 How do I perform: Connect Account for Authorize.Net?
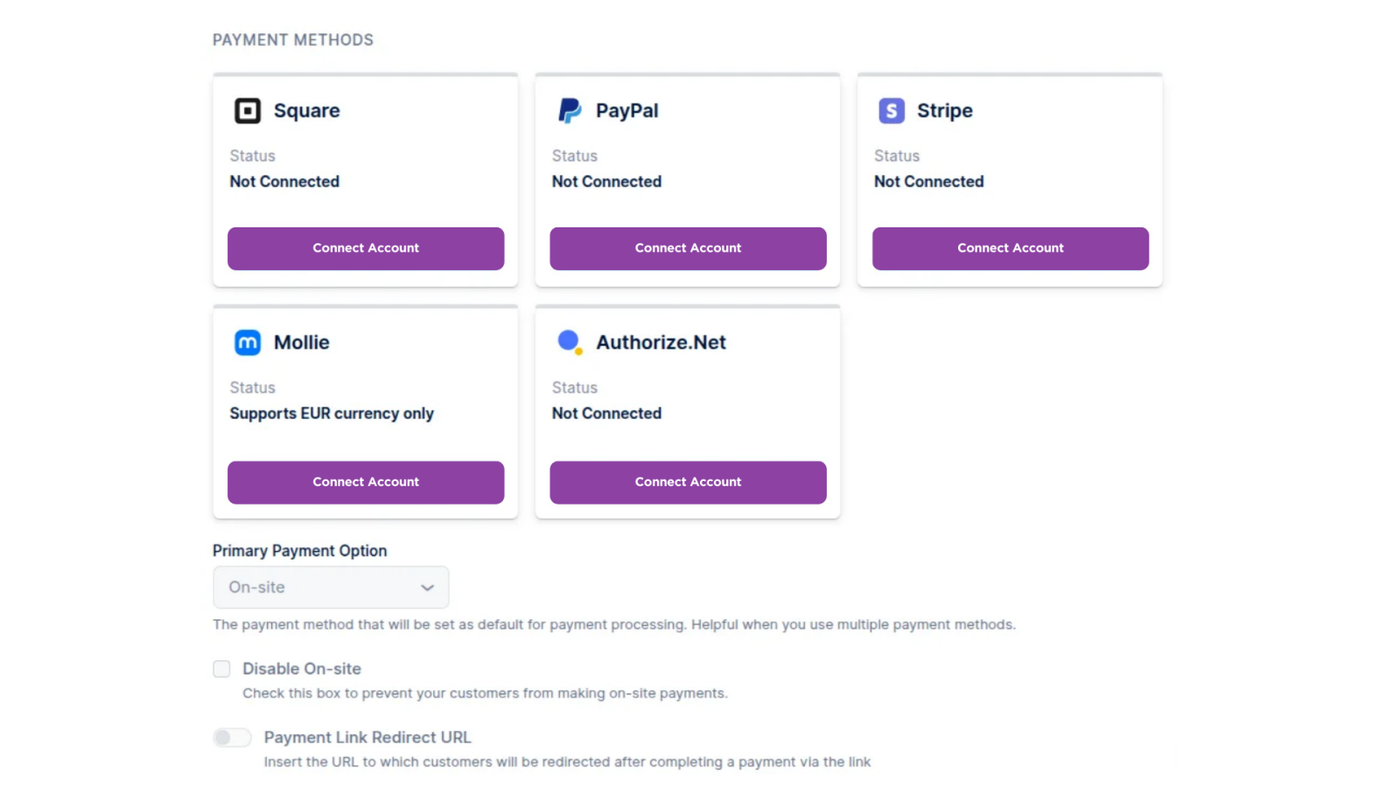[x=687, y=482]
